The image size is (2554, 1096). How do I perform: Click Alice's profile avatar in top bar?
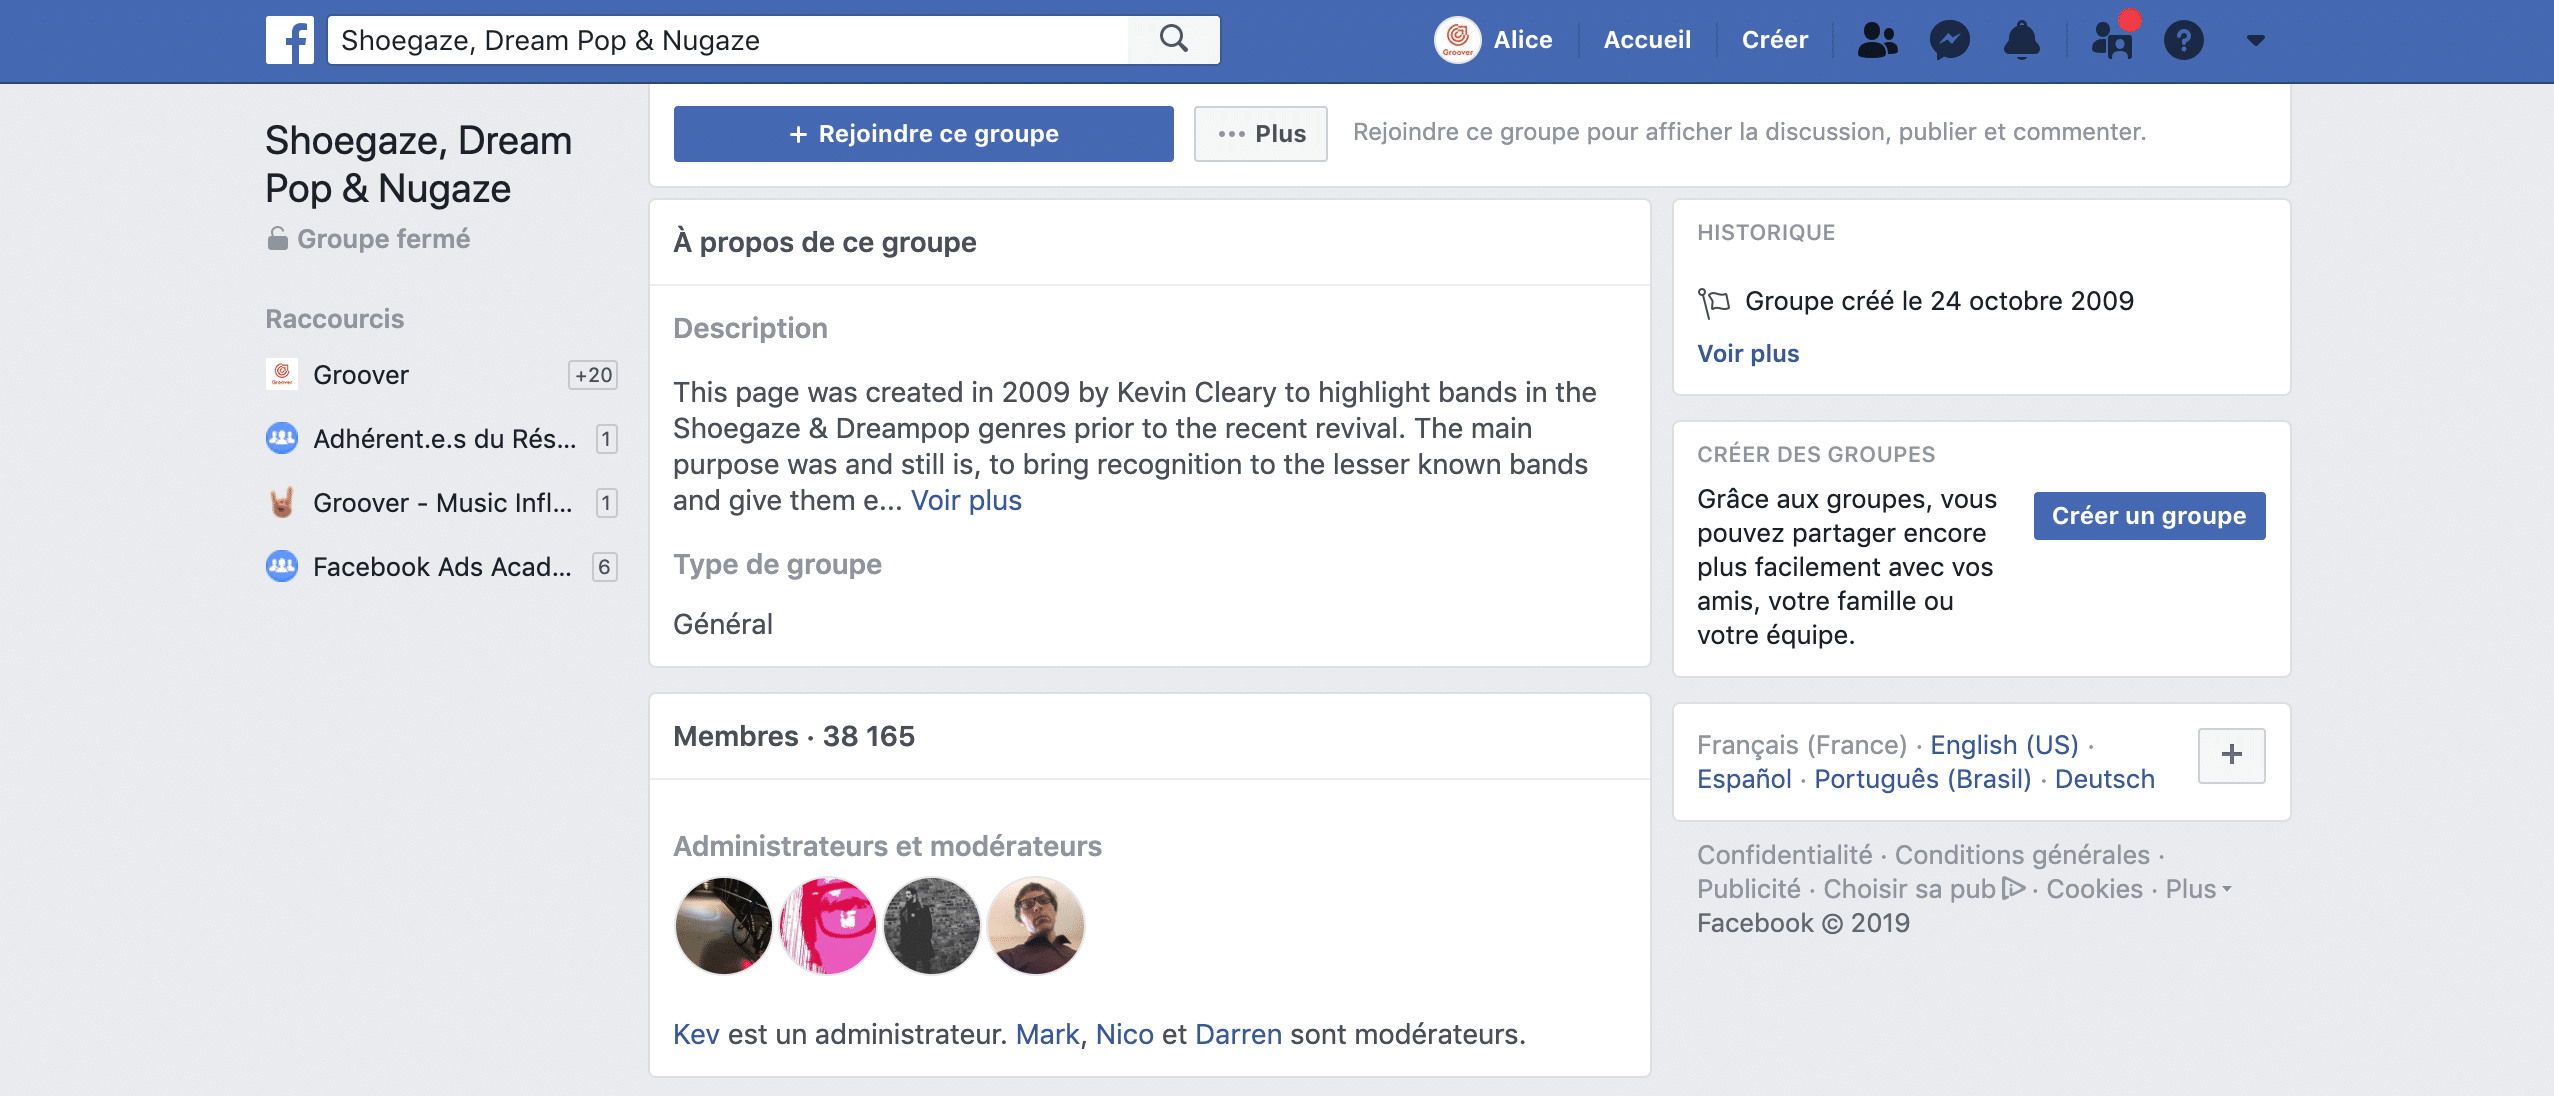tap(1458, 40)
